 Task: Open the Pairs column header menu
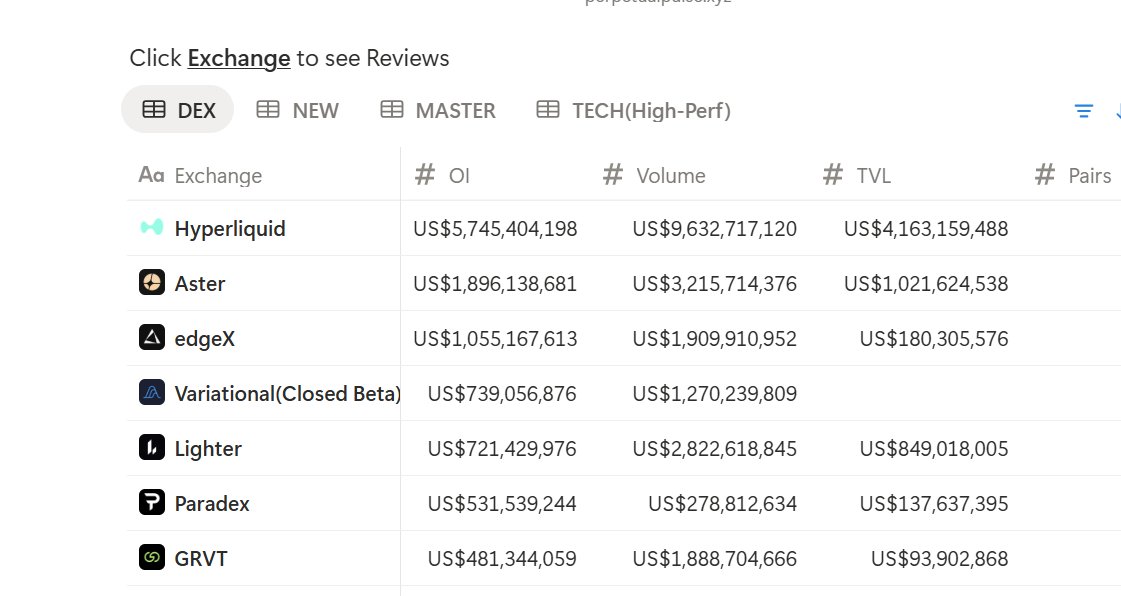(x=1088, y=176)
